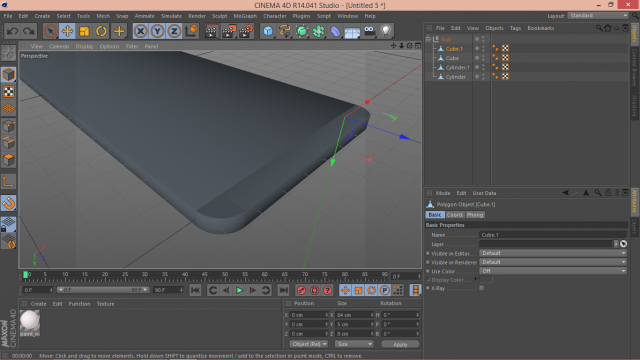Add a light object with bulb icon

(386, 31)
